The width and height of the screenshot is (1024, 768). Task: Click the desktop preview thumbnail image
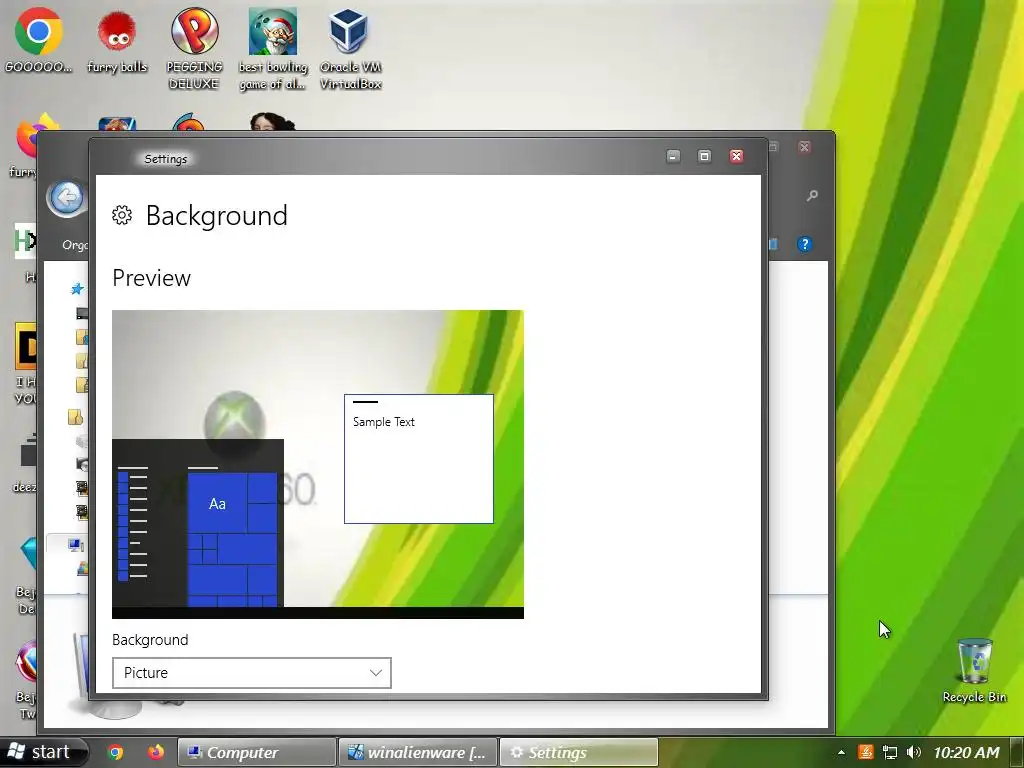(x=317, y=464)
